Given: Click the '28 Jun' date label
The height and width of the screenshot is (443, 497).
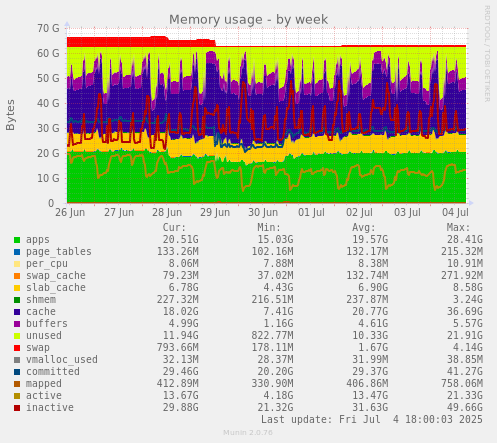Looking at the screenshot, I should pos(167,212).
